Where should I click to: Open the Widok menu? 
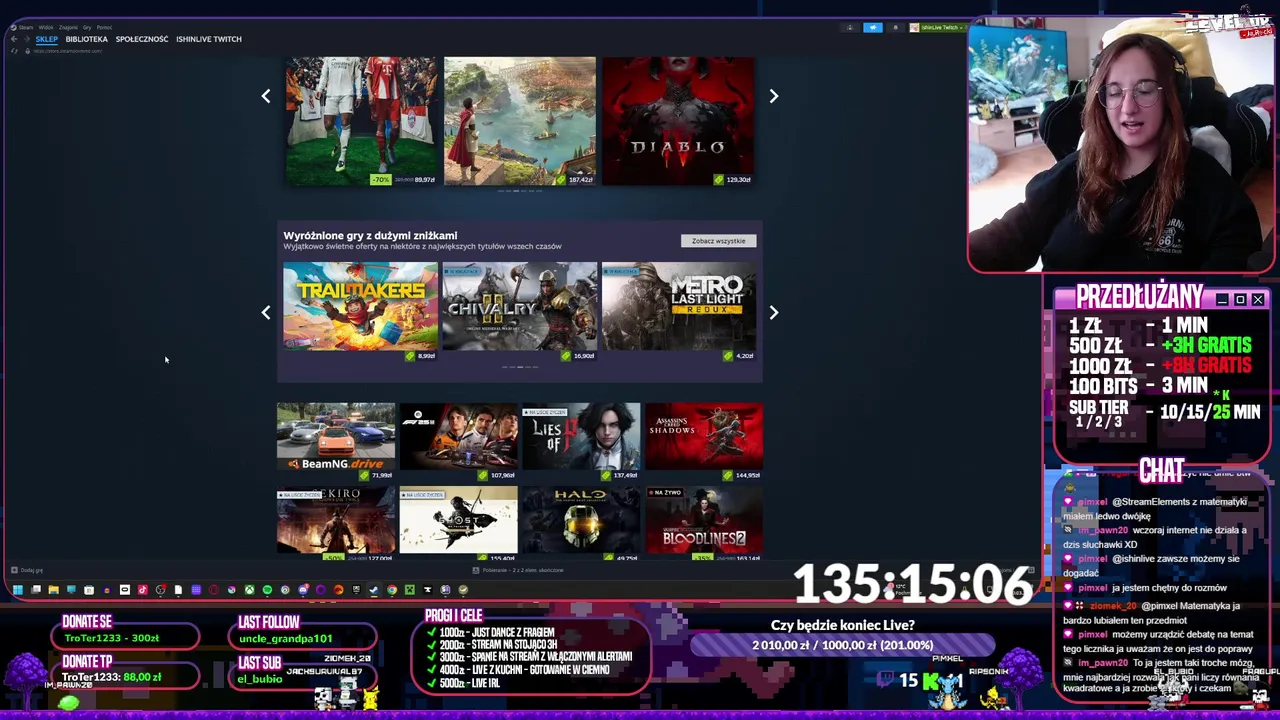click(46, 27)
